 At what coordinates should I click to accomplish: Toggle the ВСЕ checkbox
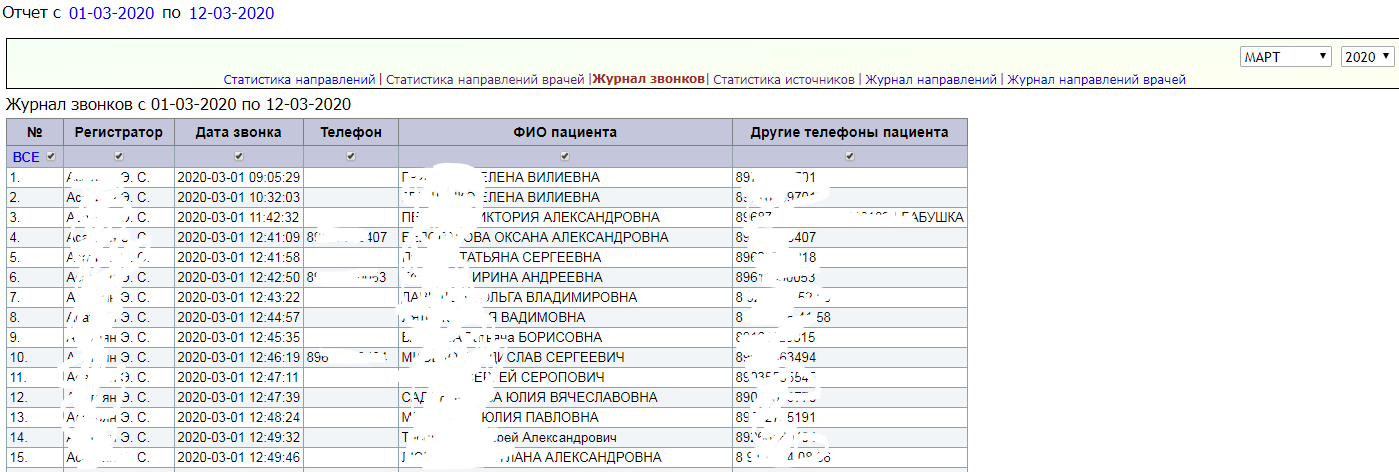pyautogui.click(x=51, y=157)
